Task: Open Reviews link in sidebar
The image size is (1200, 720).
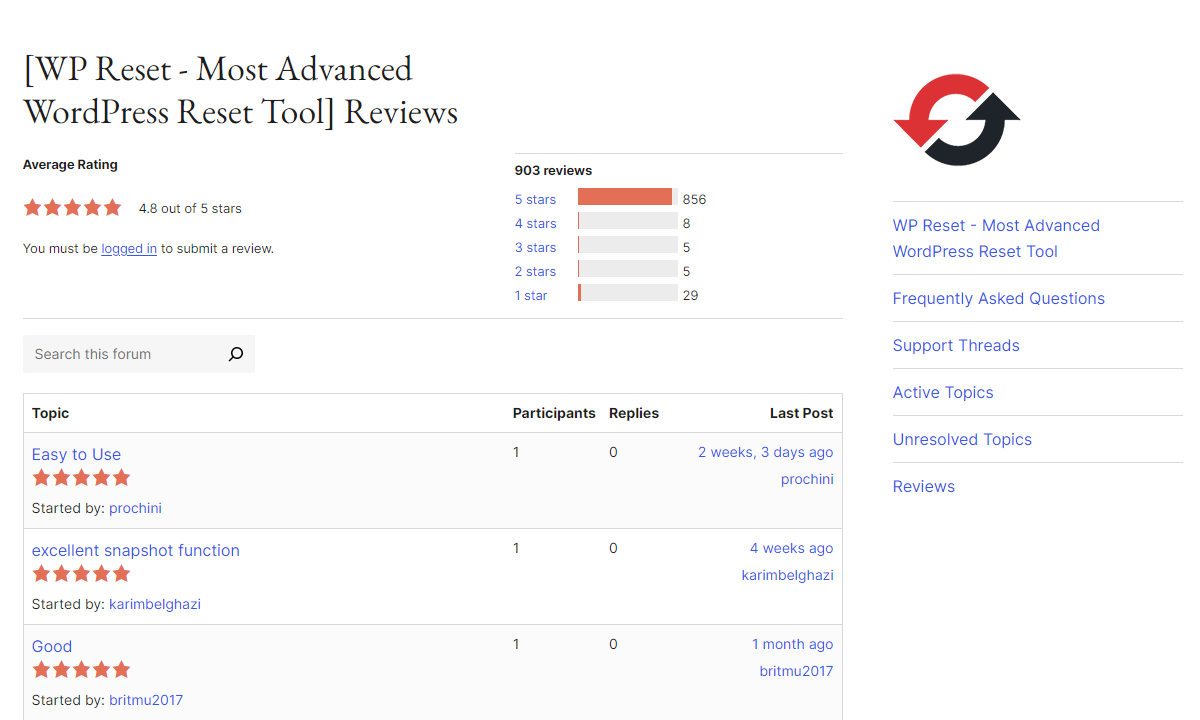Action: click(924, 486)
